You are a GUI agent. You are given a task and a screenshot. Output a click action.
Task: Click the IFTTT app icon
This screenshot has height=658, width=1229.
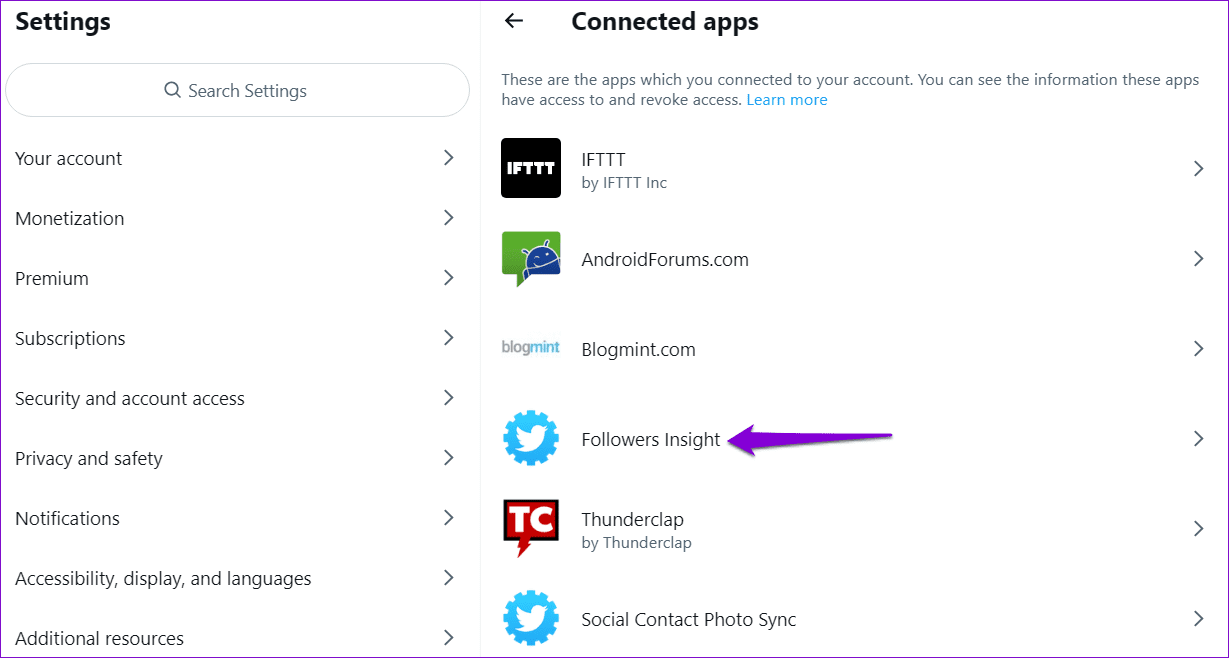click(531, 168)
